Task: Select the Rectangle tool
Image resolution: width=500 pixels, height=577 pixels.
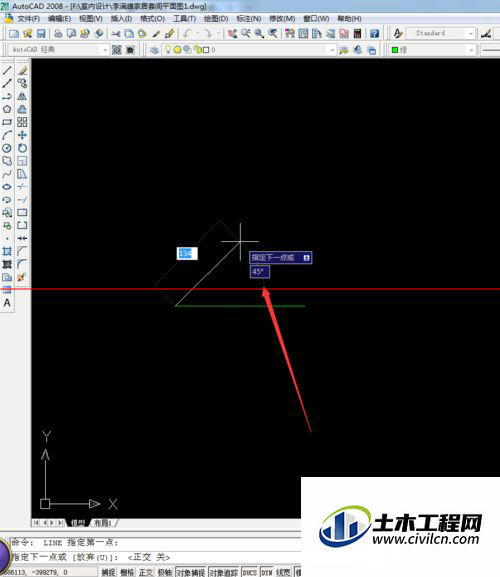Action: tap(7, 122)
